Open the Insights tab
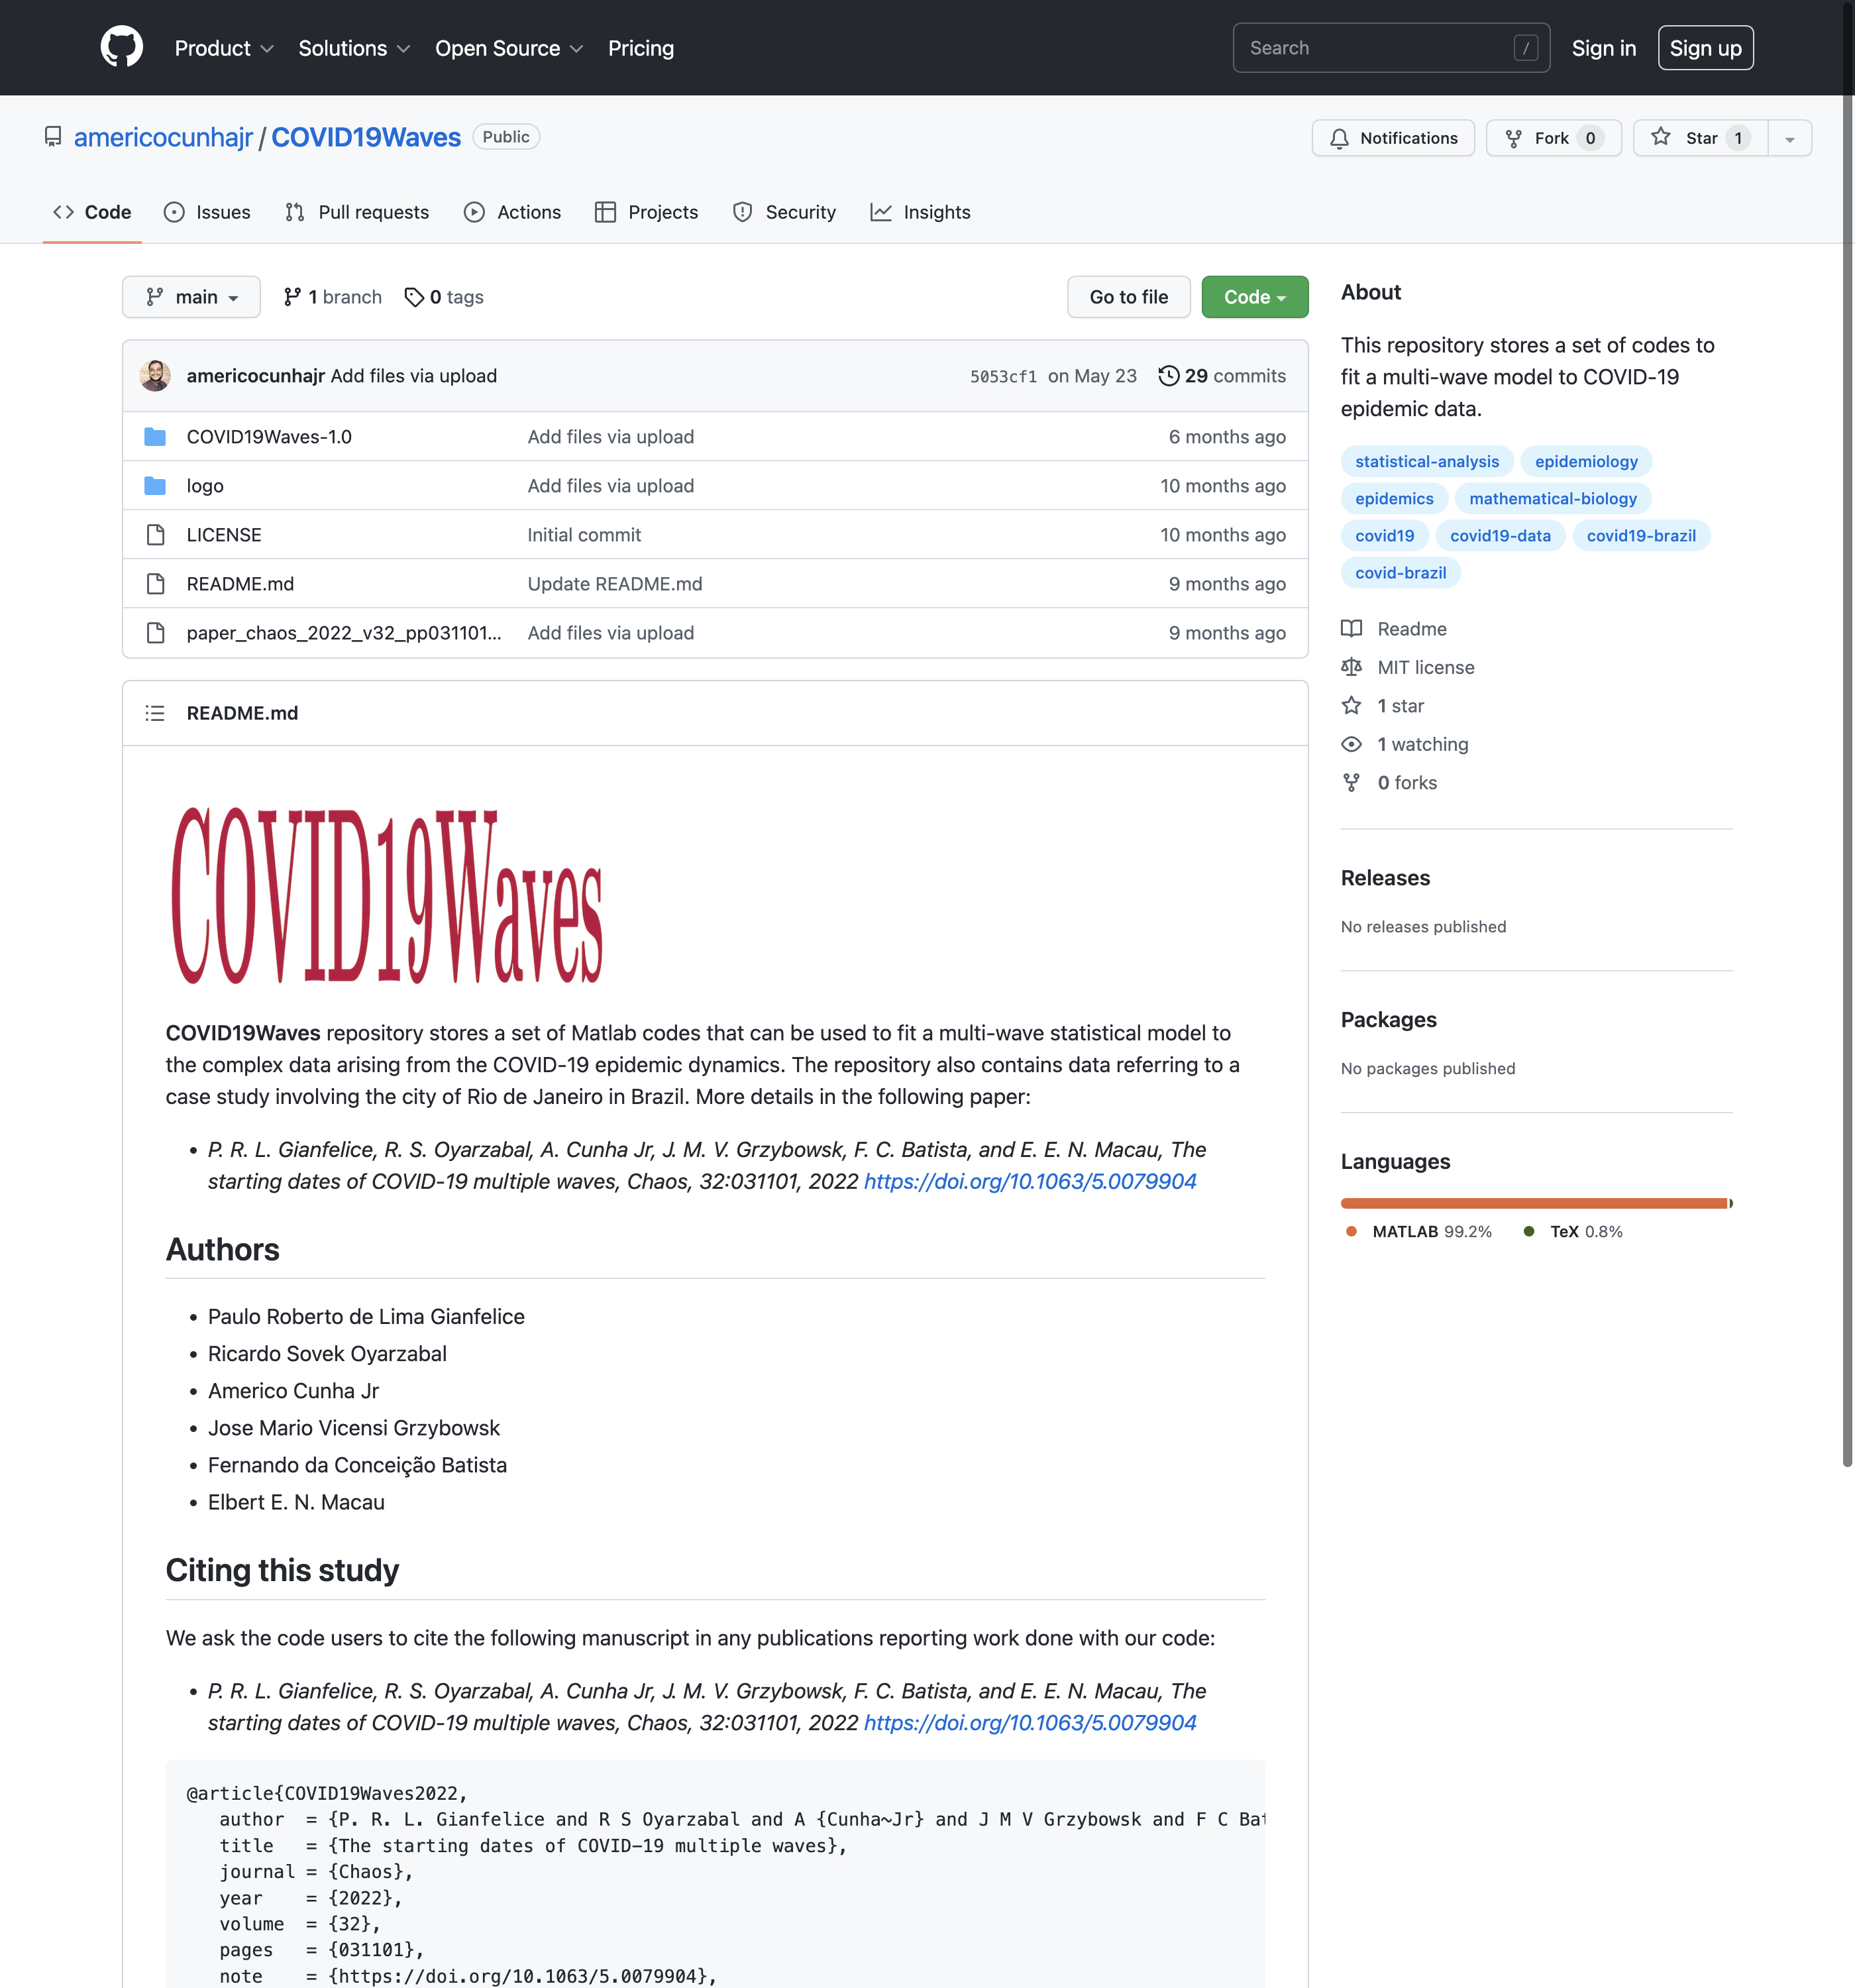Image resolution: width=1855 pixels, height=1988 pixels. [920, 212]
